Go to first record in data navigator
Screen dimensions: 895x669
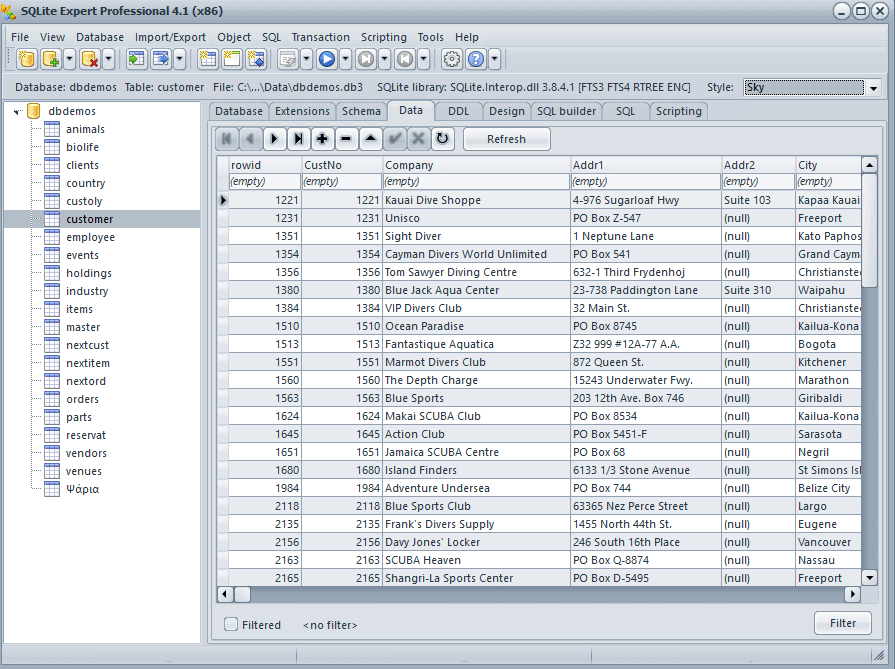coord(227,139)
